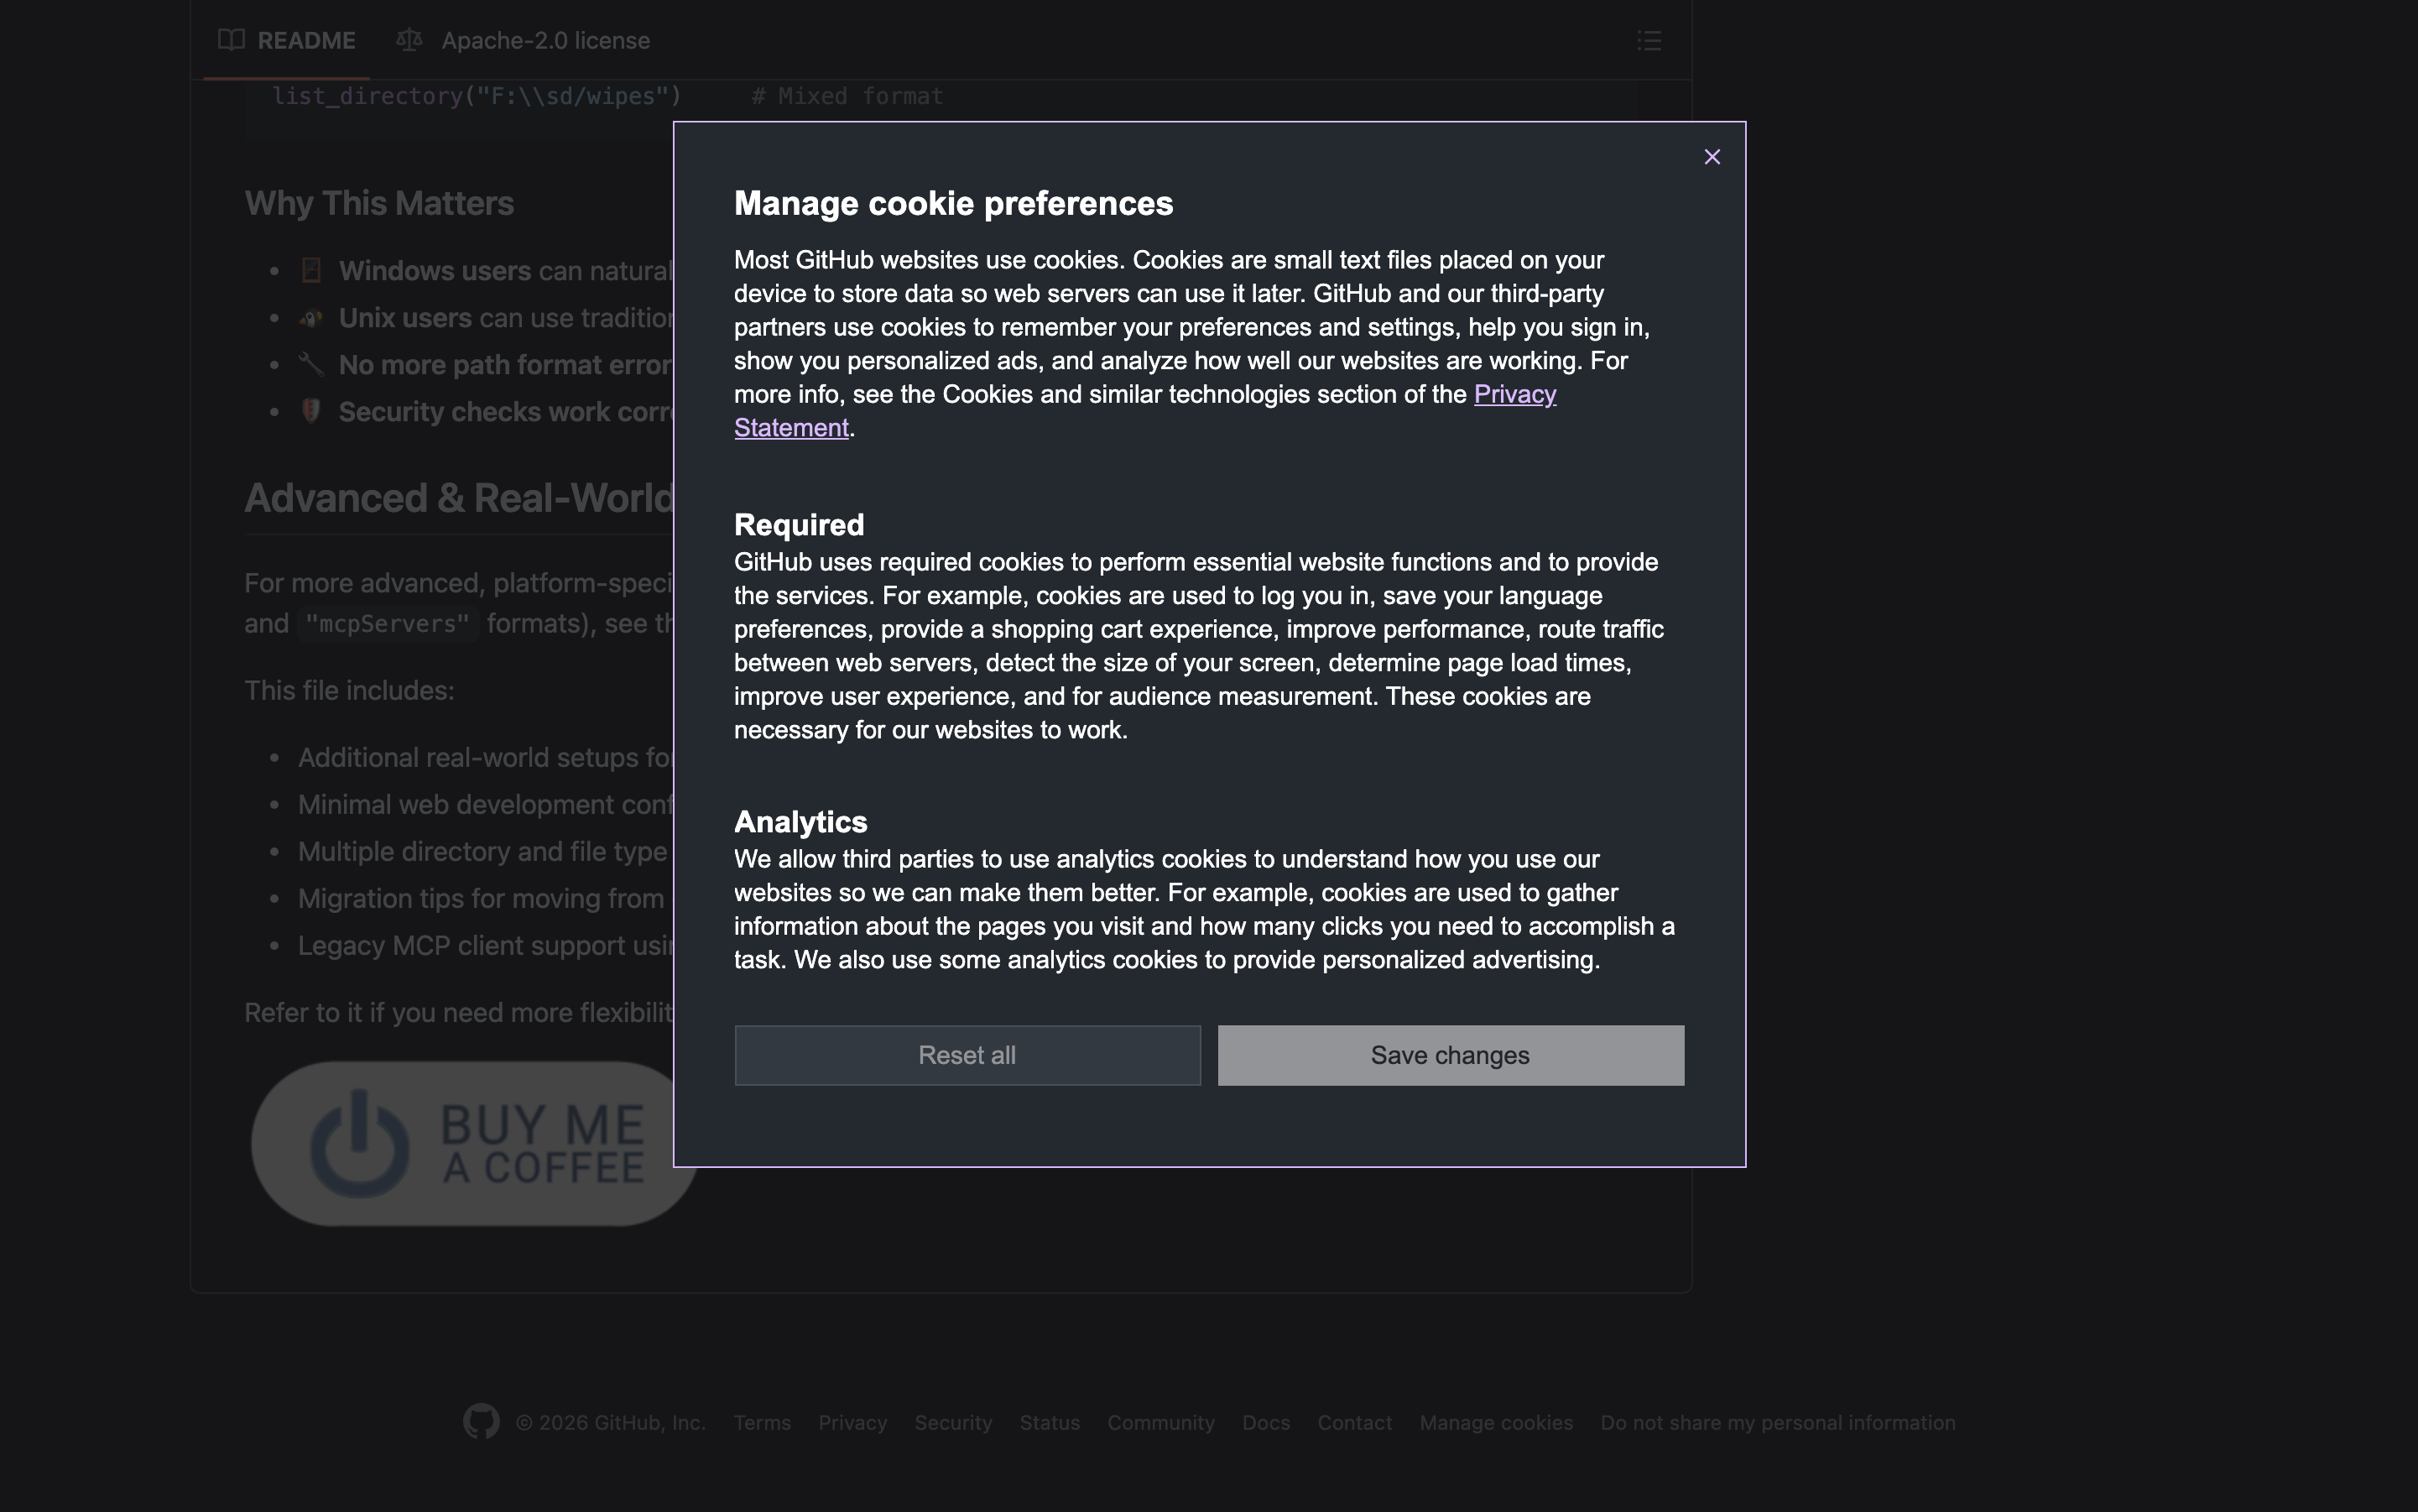Image resolution: width=2418 pixels, height=1512 pixels.
Task: Switch to the Apache-2.0 license tab
Action: click(x=545, y=40)
